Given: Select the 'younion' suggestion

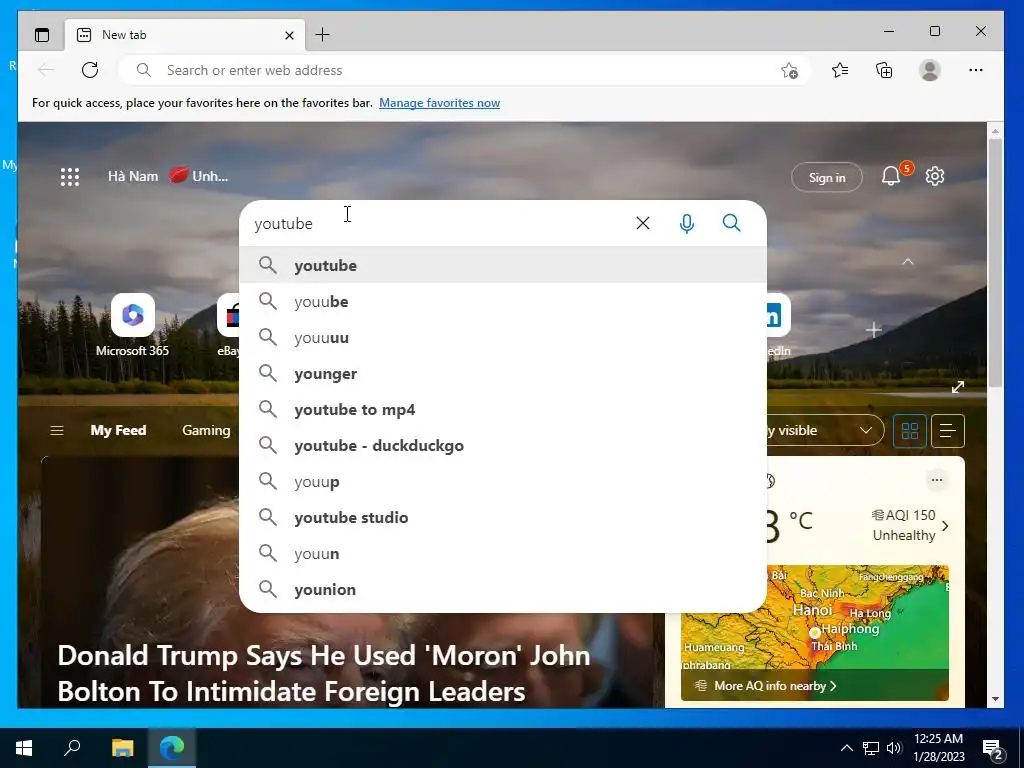Looking at the screenshot, I should 503,589.
